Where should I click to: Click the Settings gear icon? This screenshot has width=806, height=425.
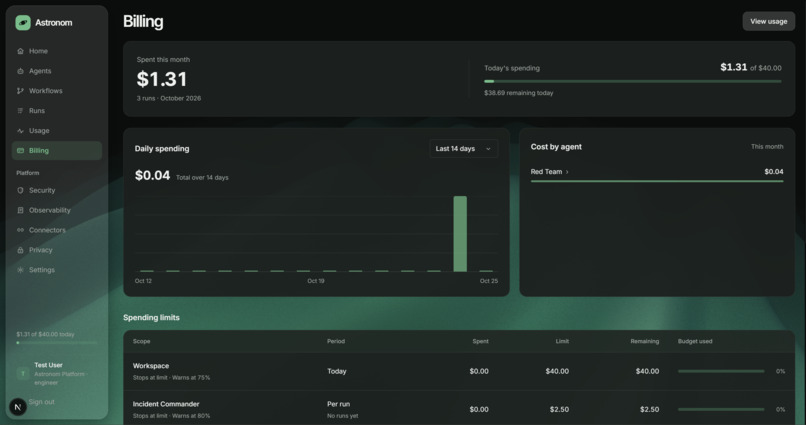pyautogui.click(x=21, y=270)
